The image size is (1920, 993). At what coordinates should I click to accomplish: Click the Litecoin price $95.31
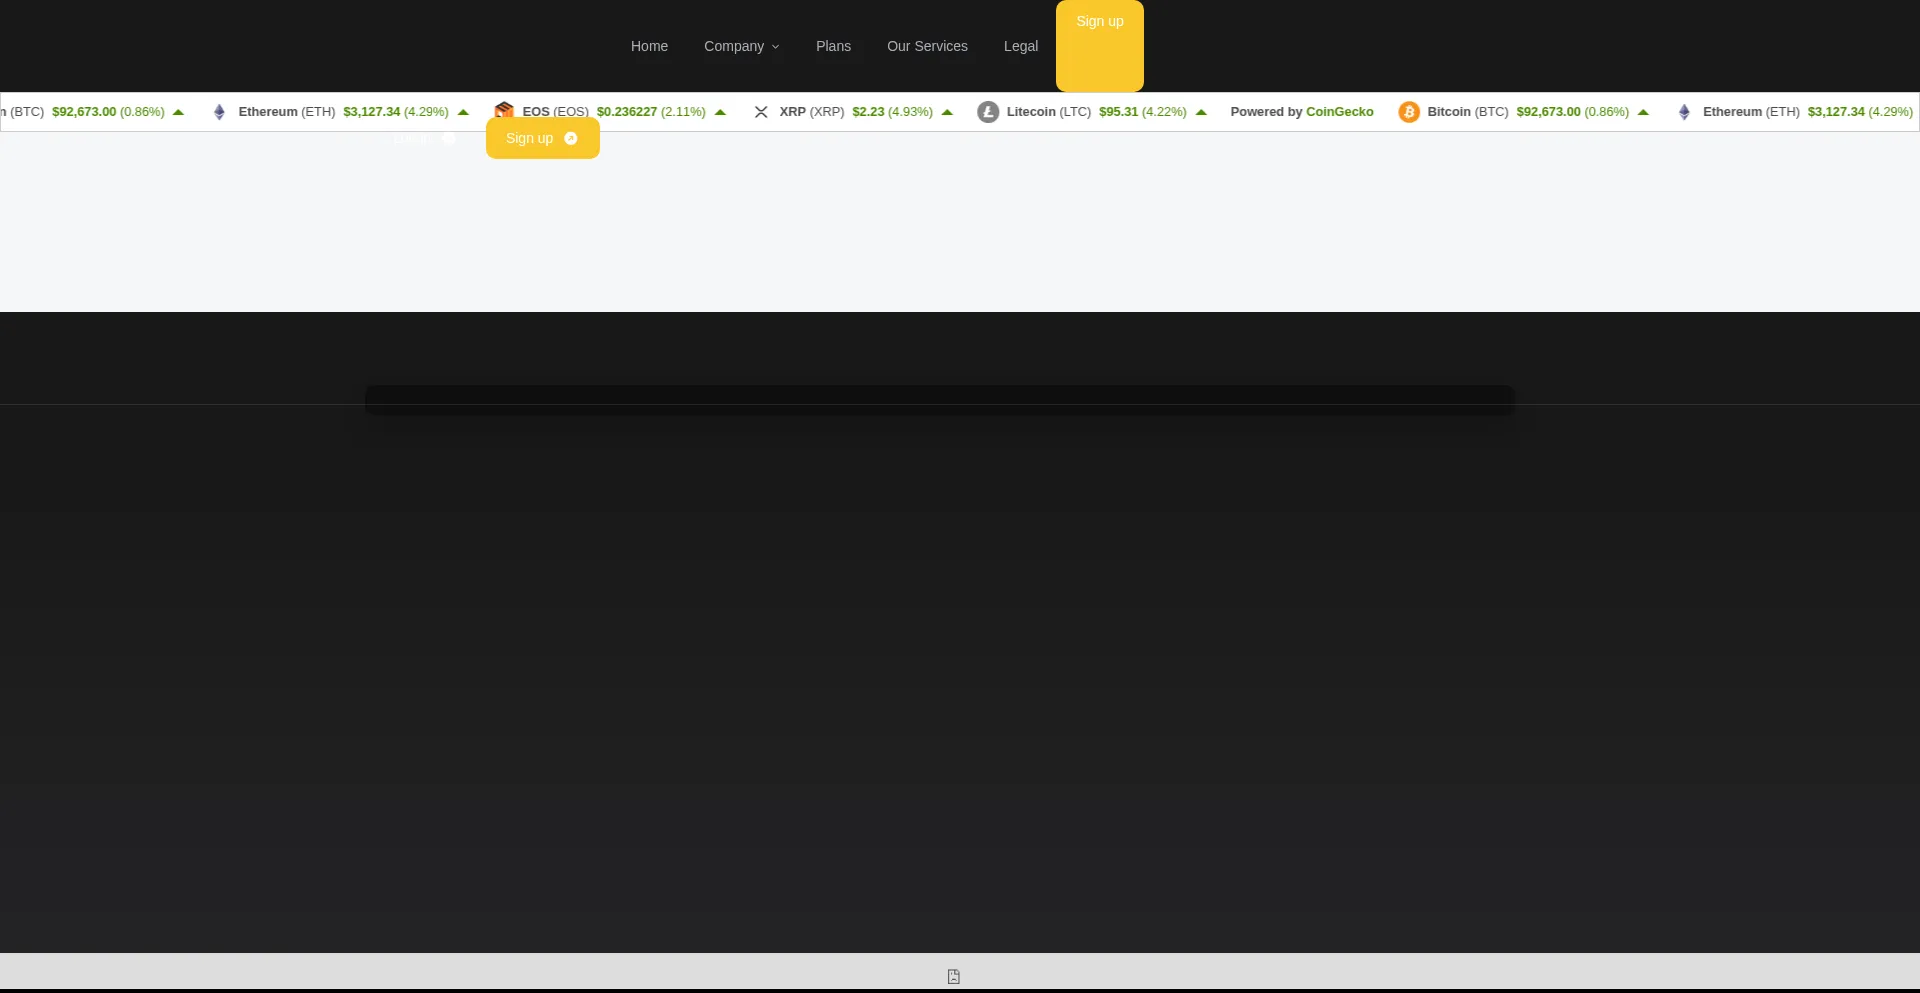(1118, 112)
